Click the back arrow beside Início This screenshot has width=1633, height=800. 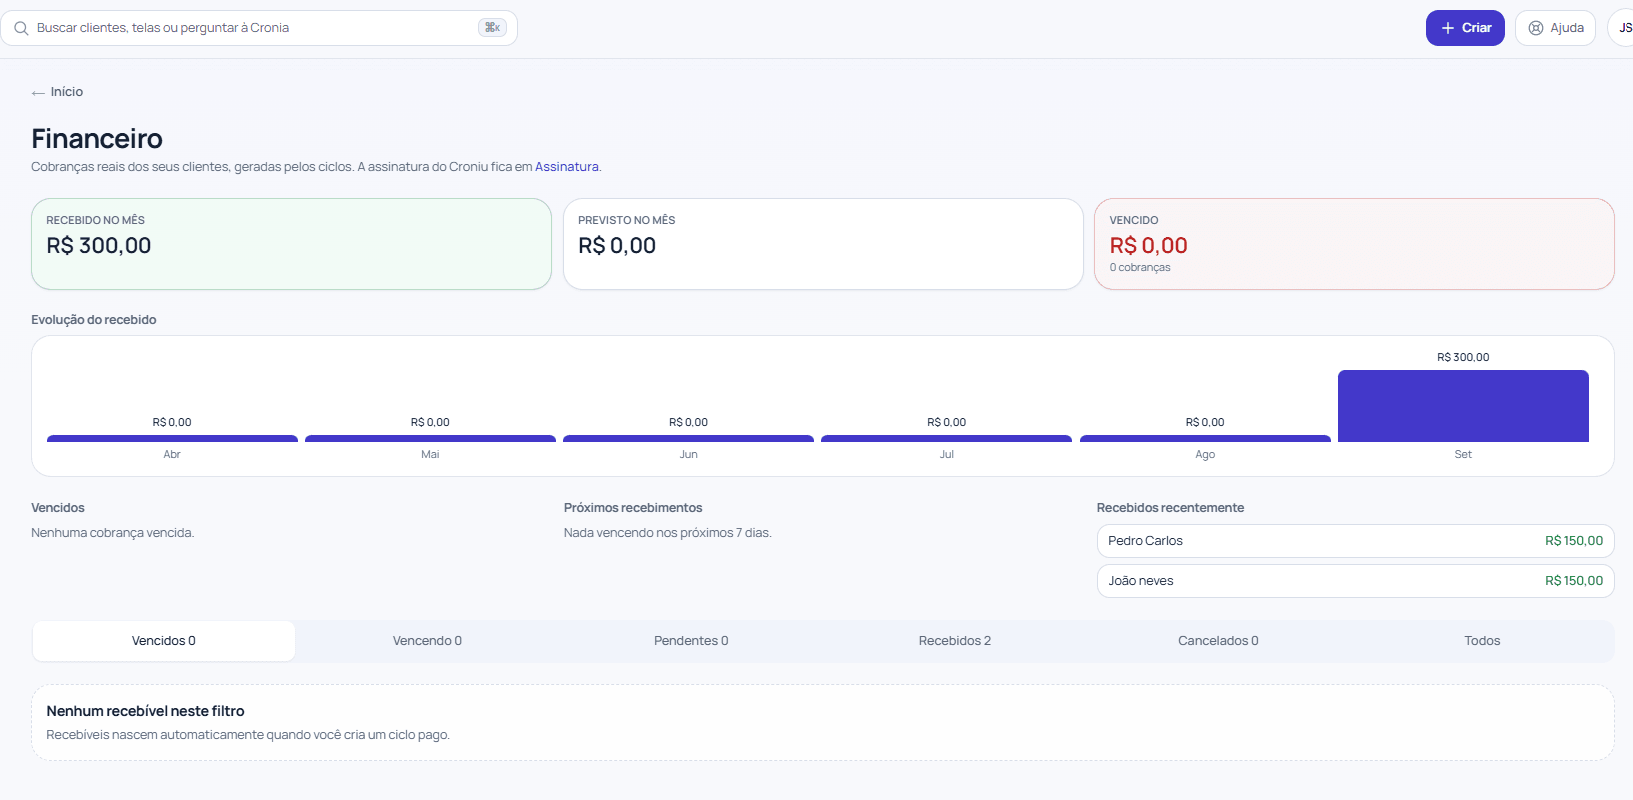(x=38, y=93)
